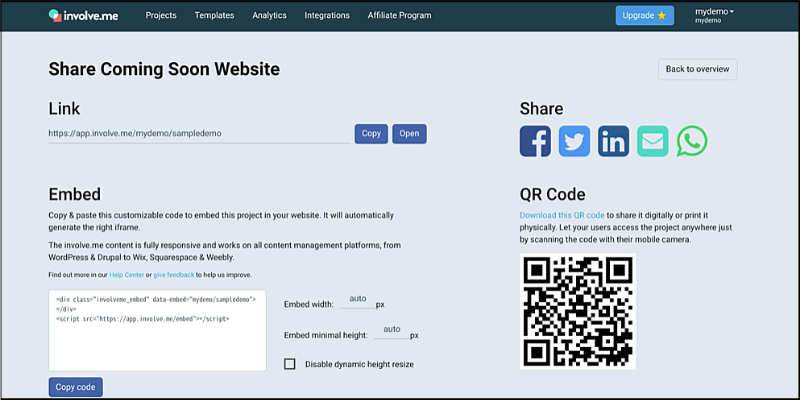Click Back to overview

tap(697, 69)
